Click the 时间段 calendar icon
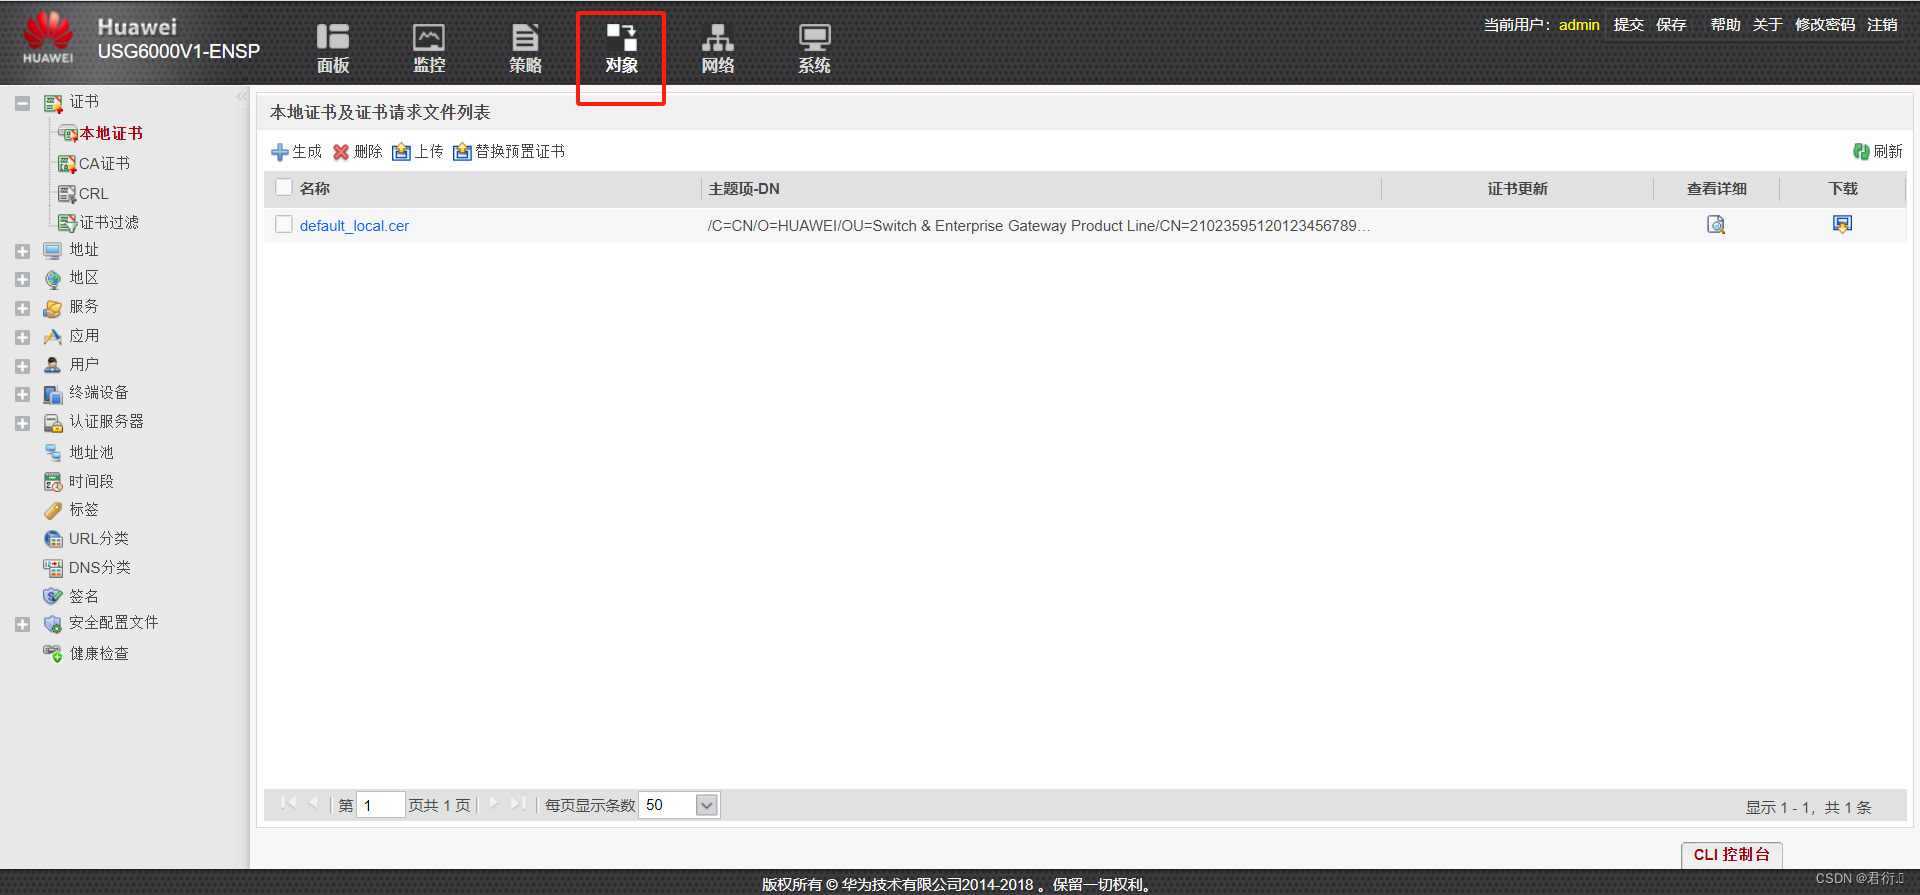Screen dimensions: 1920x895 (x=53, y=482)
